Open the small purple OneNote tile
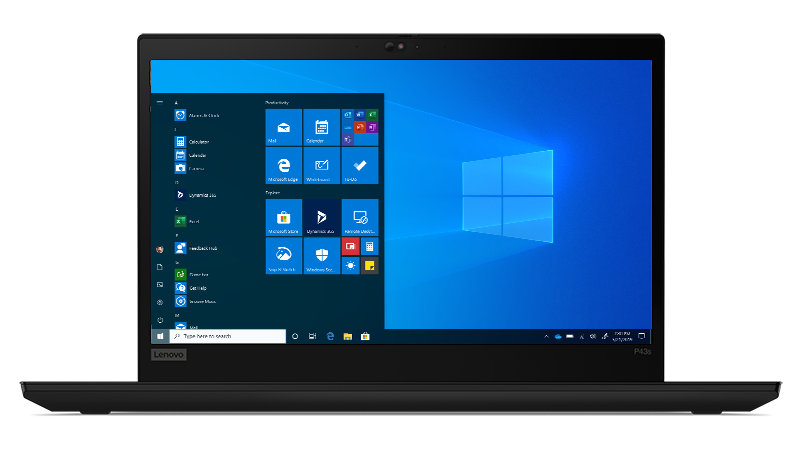800x451 pixels. point(372,127)
